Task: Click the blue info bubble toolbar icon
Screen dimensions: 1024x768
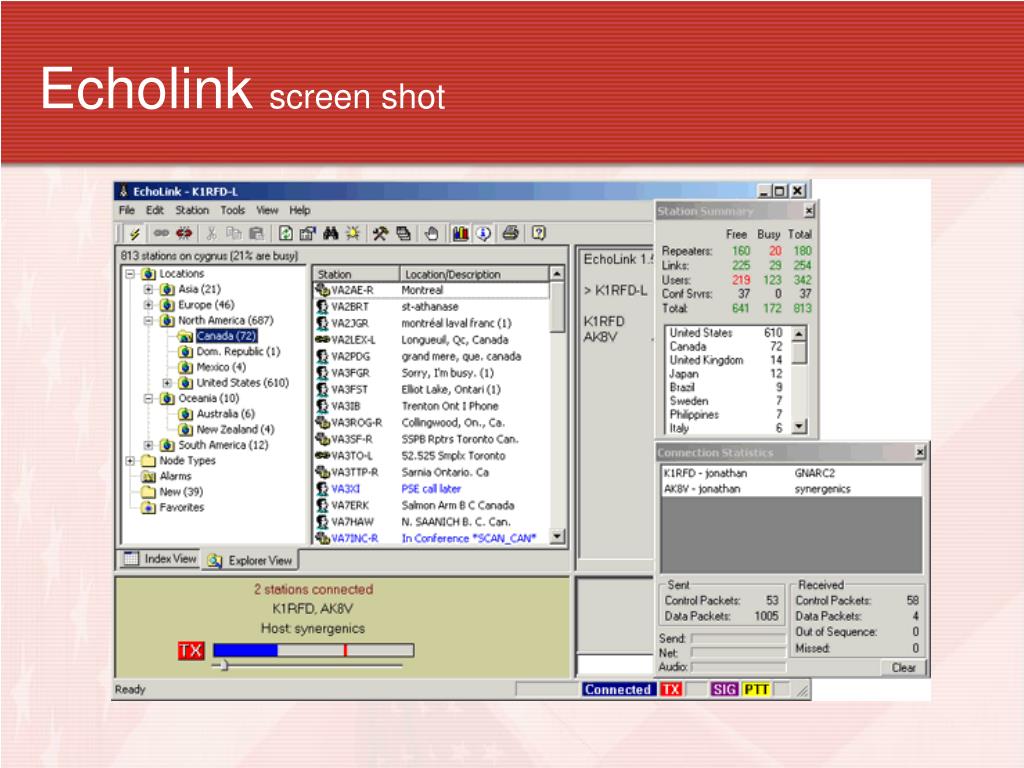Action: click(483, 233)
